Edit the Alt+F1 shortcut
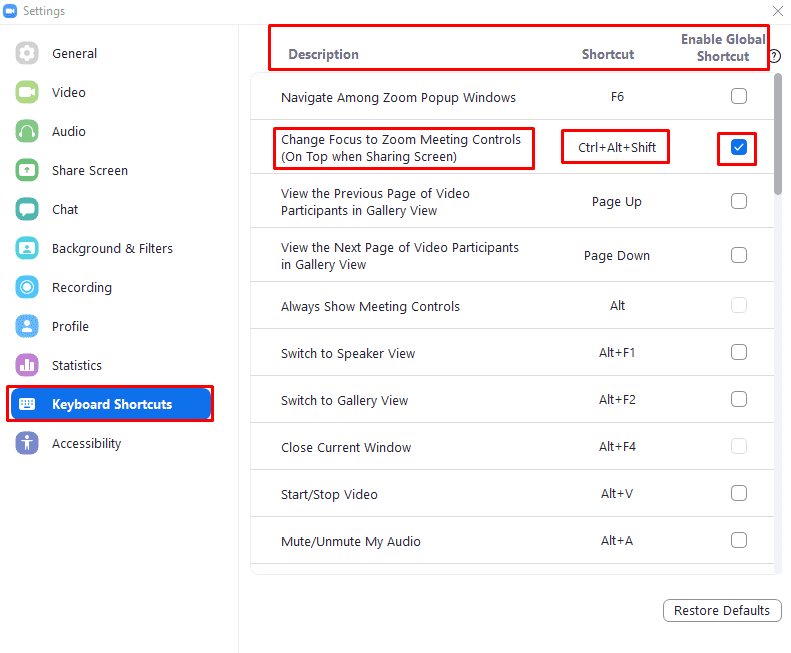 coord(616,352)
